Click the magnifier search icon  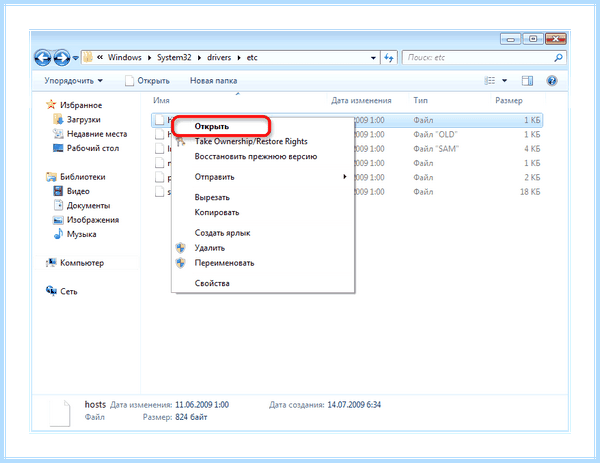coord(559,58)
